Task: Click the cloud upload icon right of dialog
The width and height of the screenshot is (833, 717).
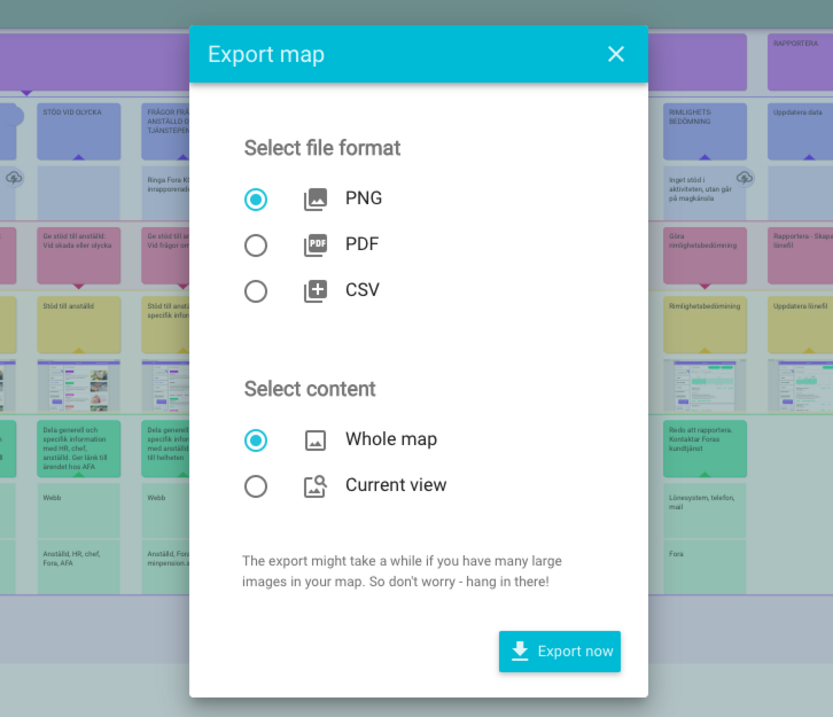Action: click(x=744, y=177)
